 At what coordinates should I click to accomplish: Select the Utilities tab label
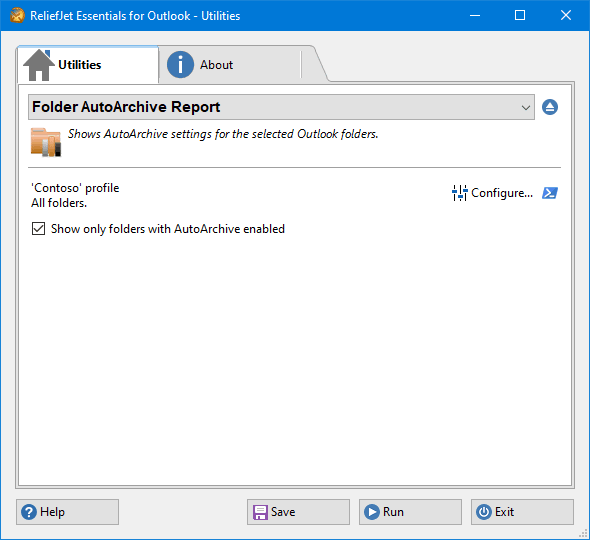pos(80,65)
